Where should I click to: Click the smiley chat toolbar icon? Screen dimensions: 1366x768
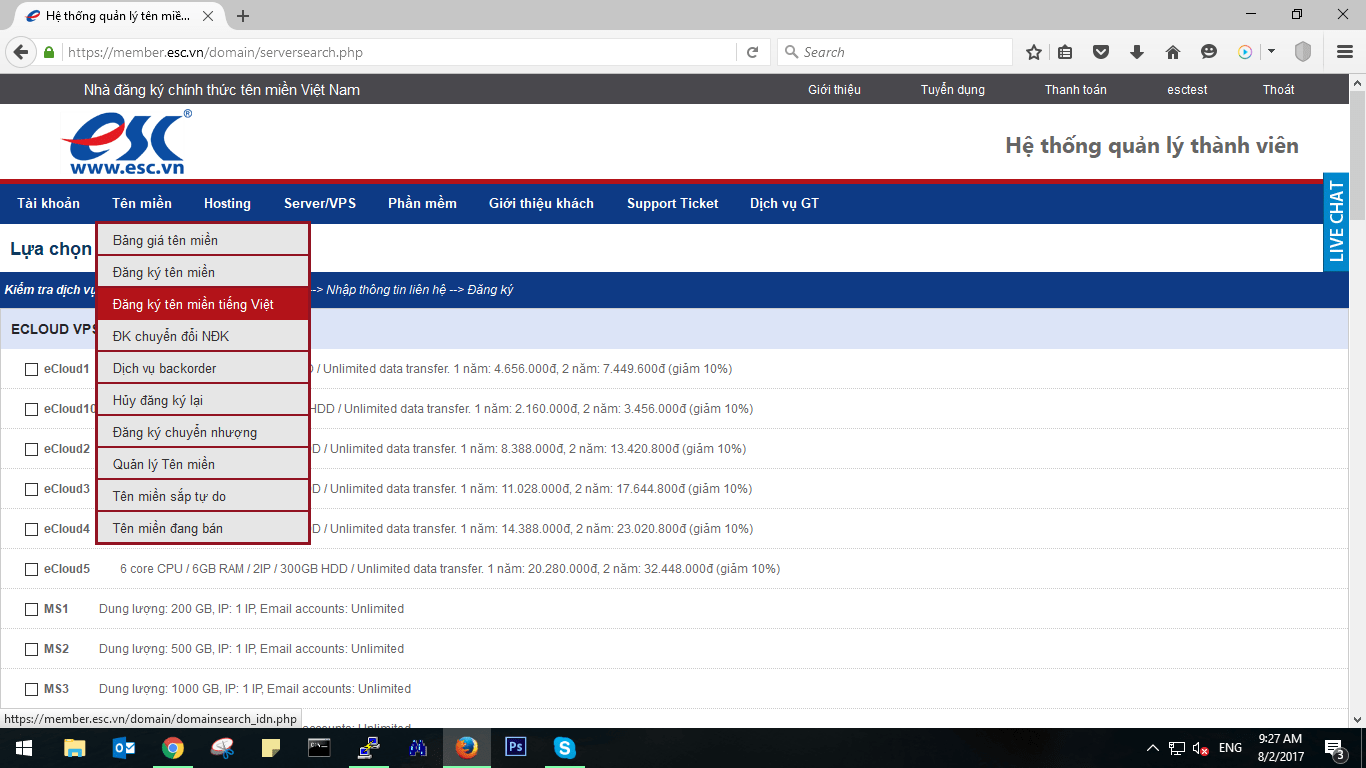[1209, 52]
